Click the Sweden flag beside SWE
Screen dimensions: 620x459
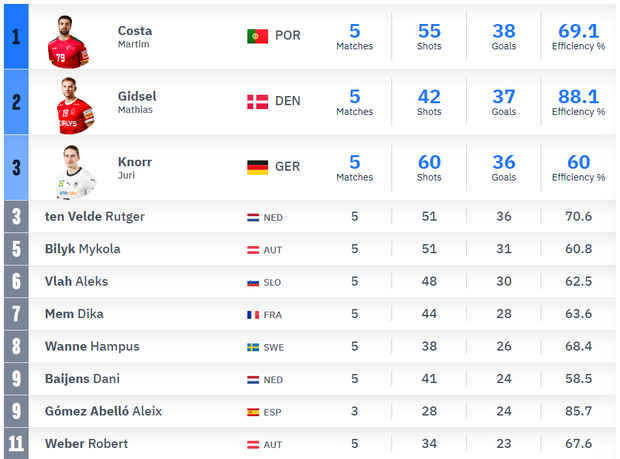tap(253, 347)
